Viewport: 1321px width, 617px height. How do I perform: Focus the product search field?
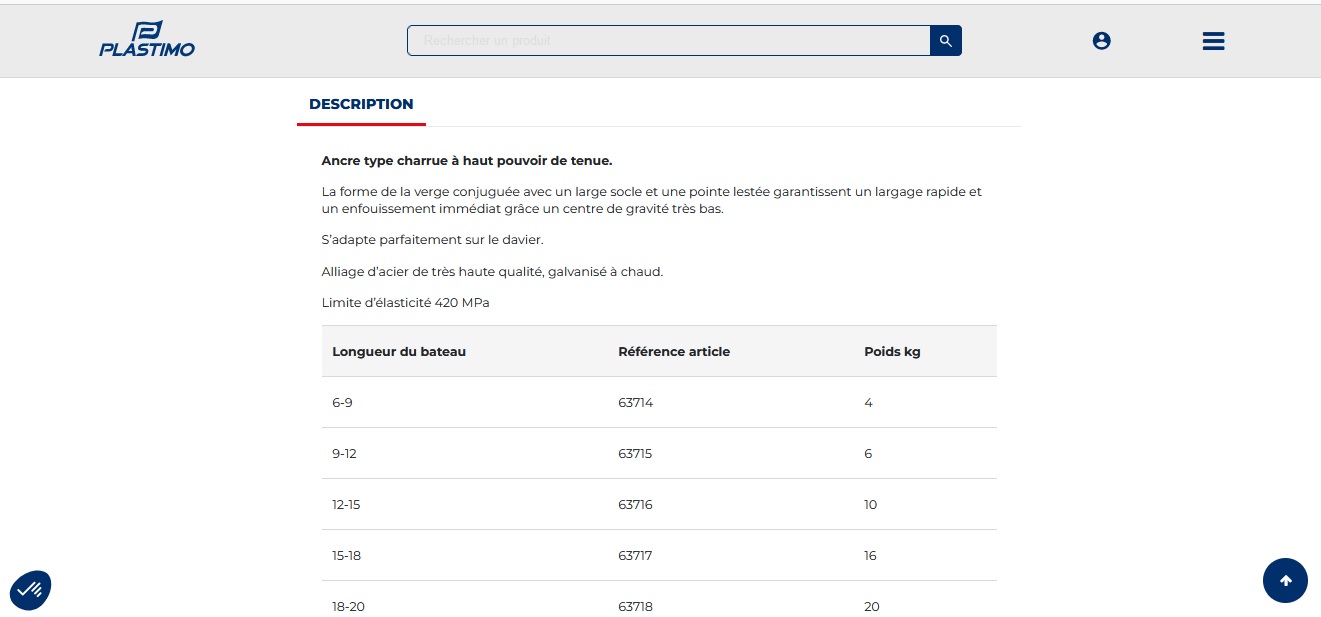pyautogui.click(x=668, y=41)
